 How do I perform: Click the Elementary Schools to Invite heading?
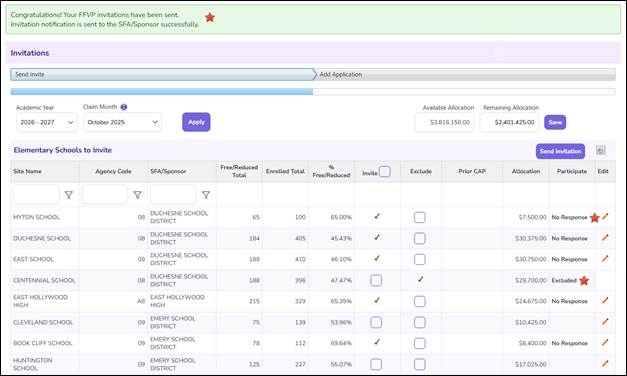pyautogui.click(x=63, y=150)
